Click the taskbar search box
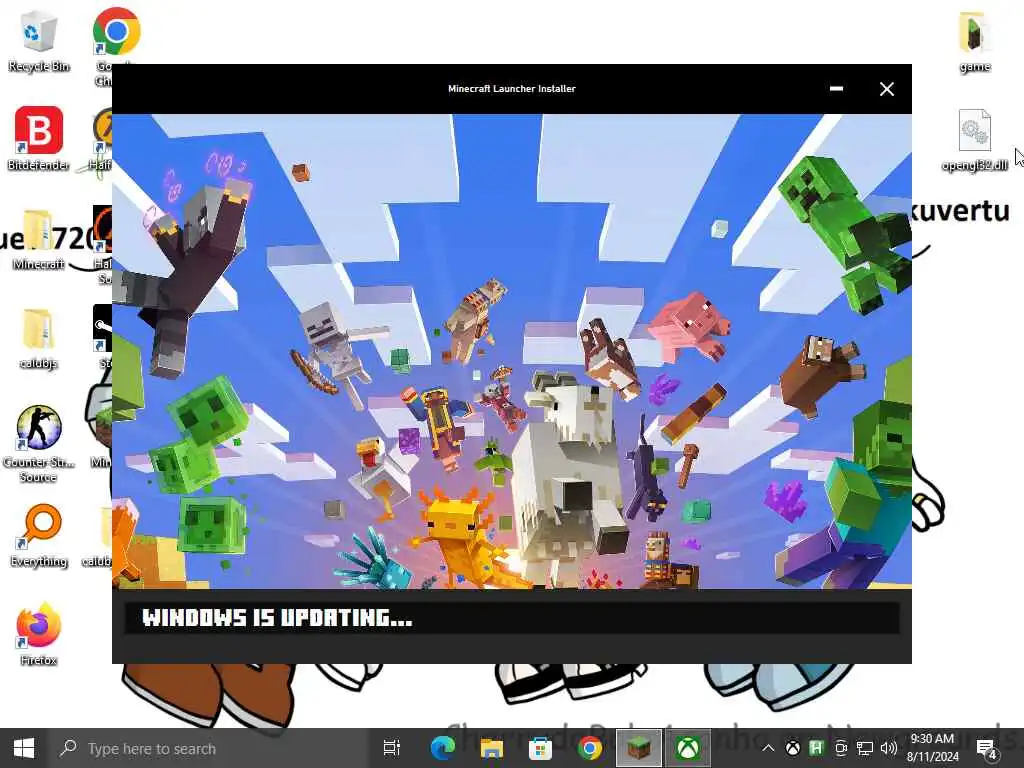Screen dimensions: 1024x768 210,748
